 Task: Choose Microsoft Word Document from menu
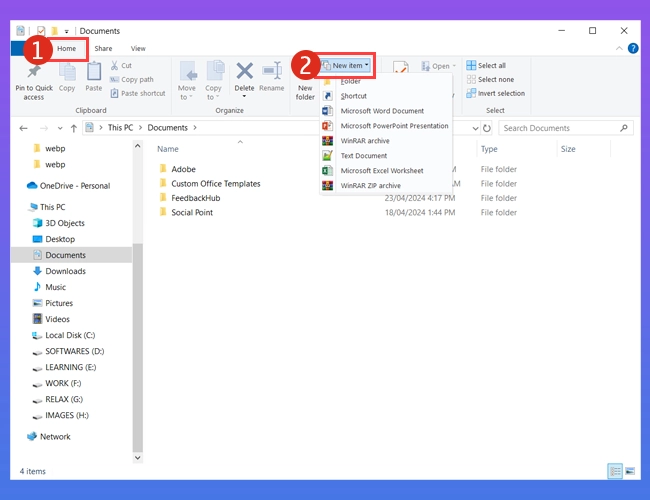click(381, 111)
